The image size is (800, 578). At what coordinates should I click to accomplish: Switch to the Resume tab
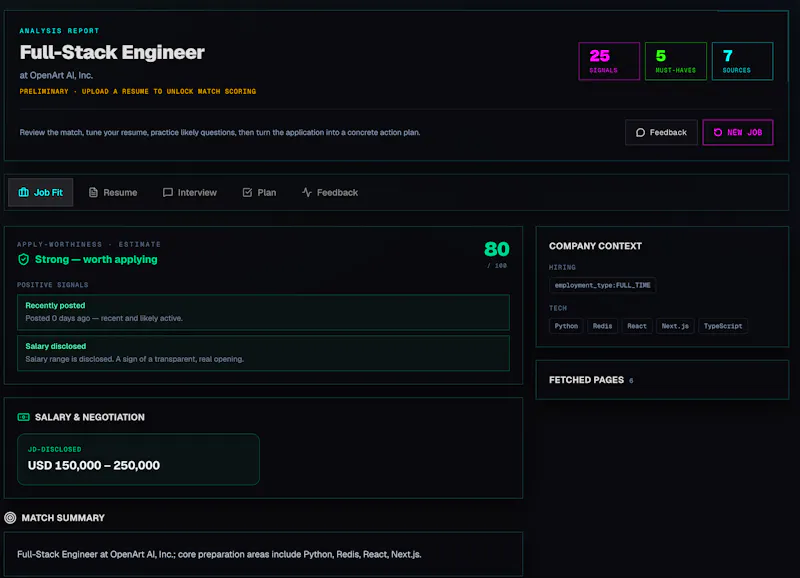click(113, 192)
